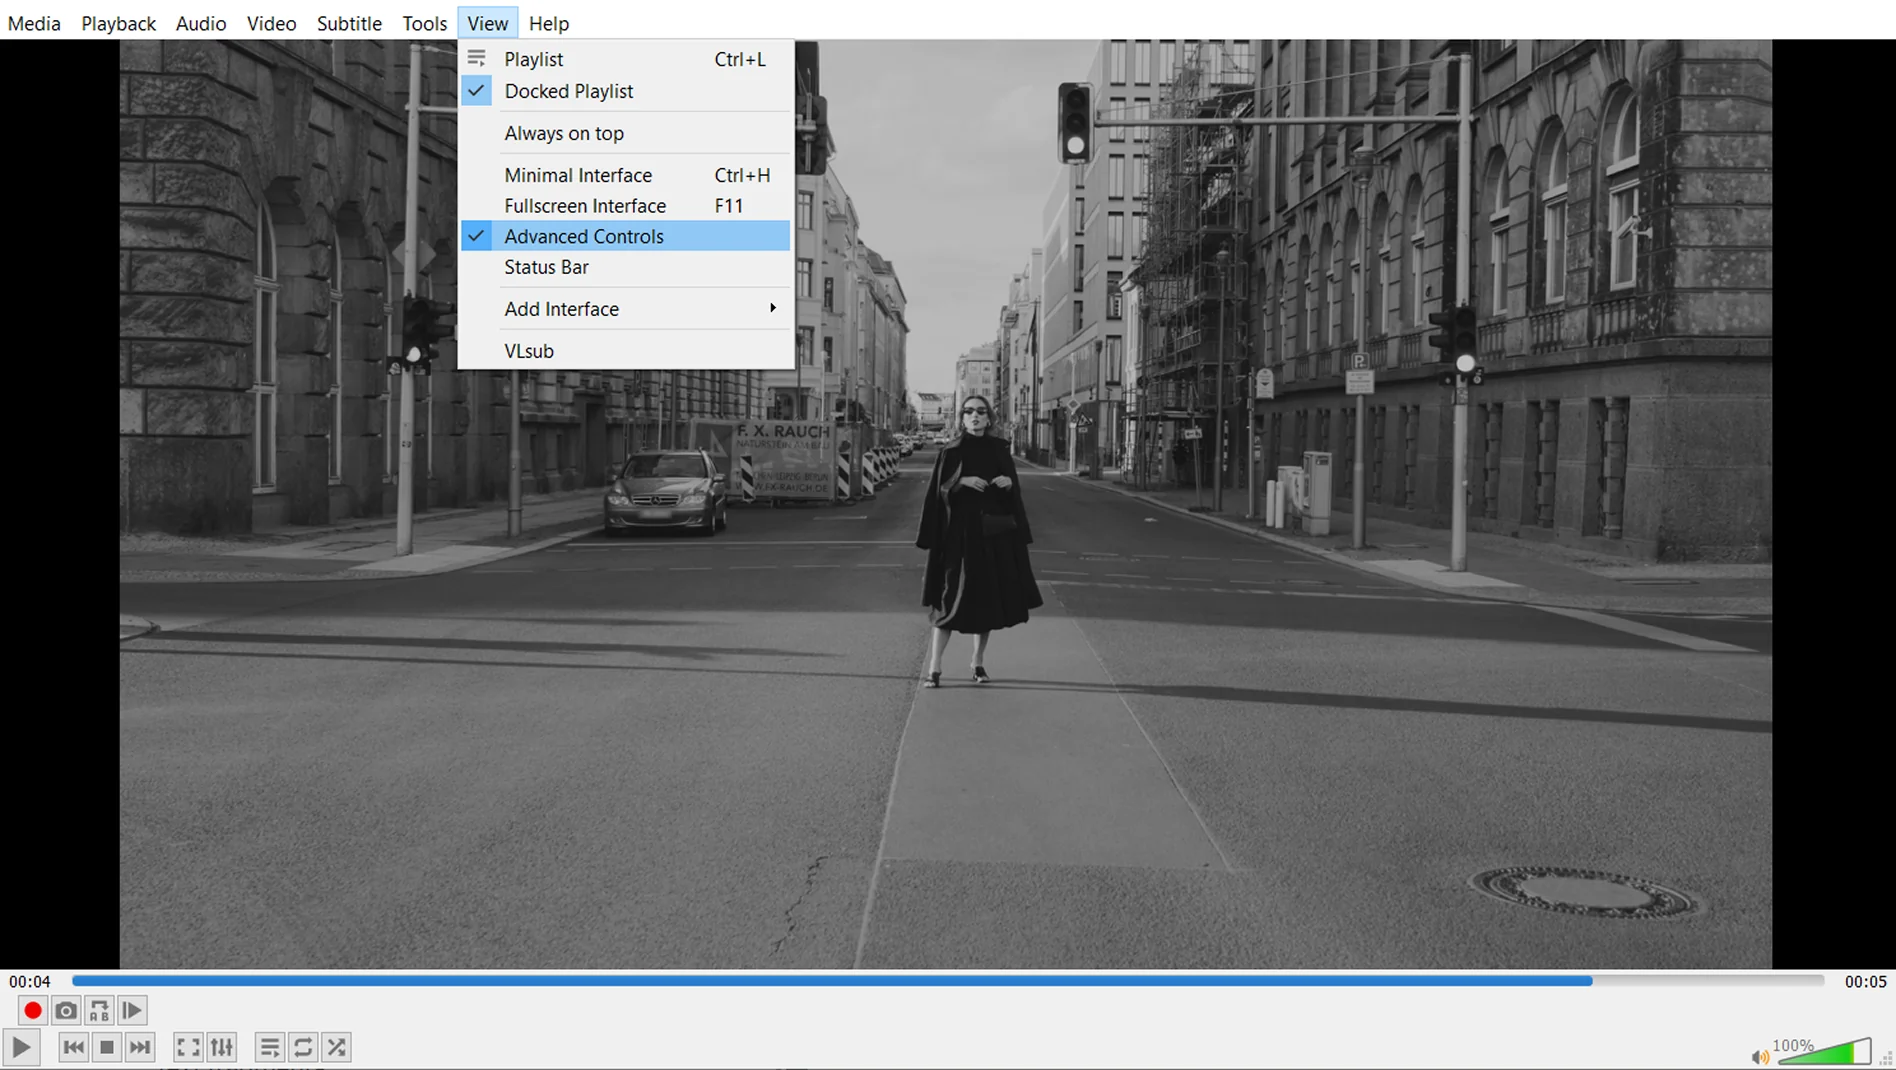The image size is (1896, 1070).
Task: Stop playback with the Stop button
Action: click(107, 1047)
